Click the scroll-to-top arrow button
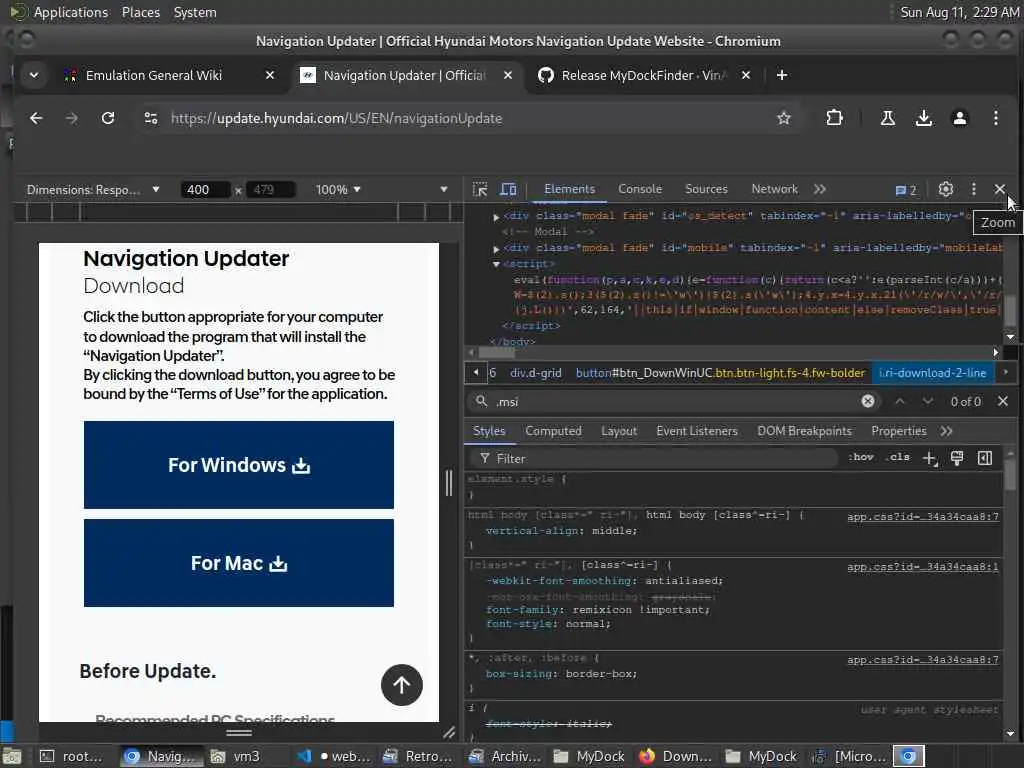This screenshot has height=768, width=1024. (x=402, y=685)
